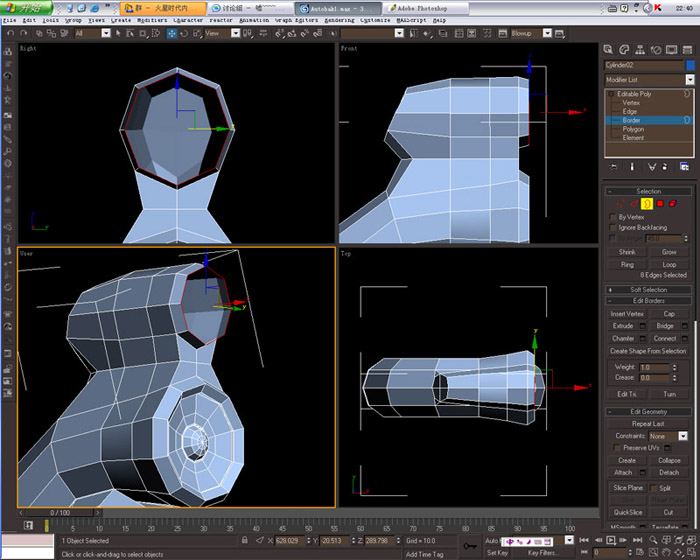
Task: Go to the end frame of animation
Action: tap(638, 540)
